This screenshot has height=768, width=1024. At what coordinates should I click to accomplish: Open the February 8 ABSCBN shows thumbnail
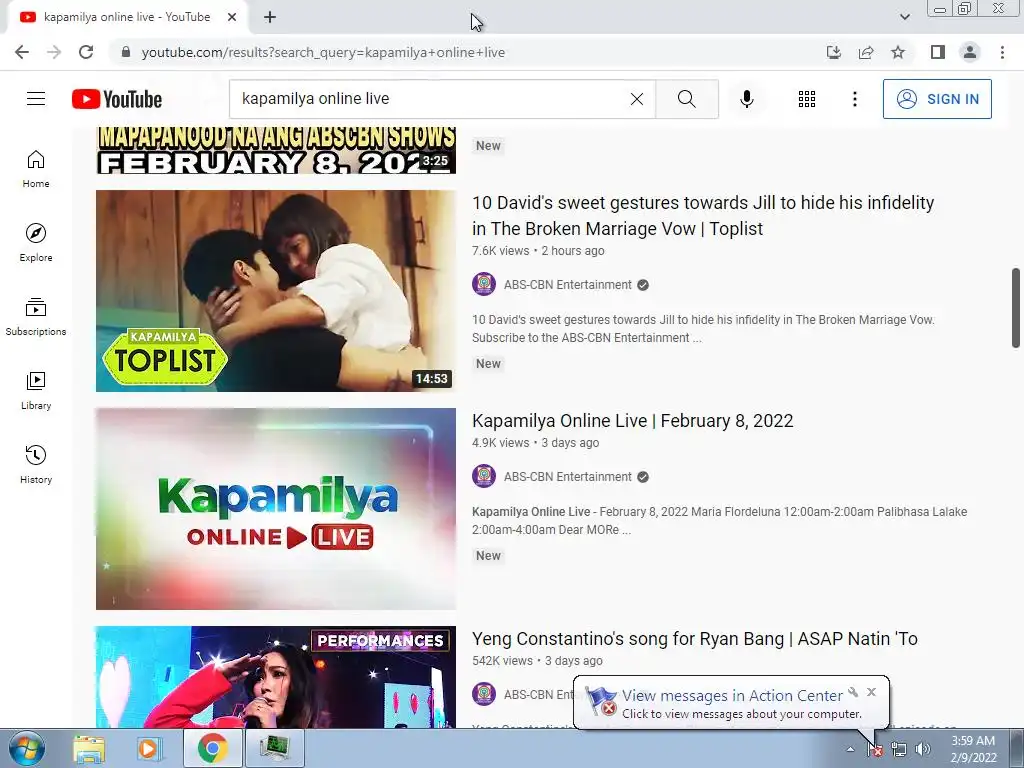276,151
